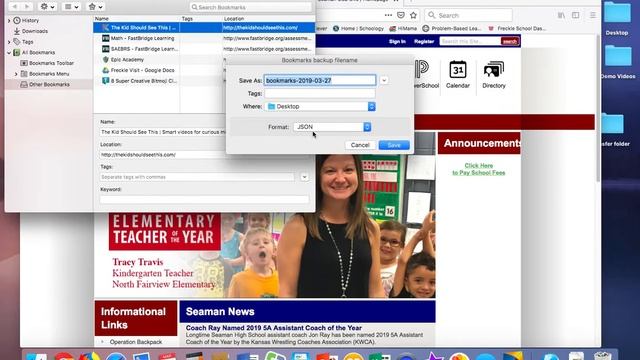Open Firefox Library toolbar icon
640x360 pixels.
pyautogui.click(x=562, y=15)
